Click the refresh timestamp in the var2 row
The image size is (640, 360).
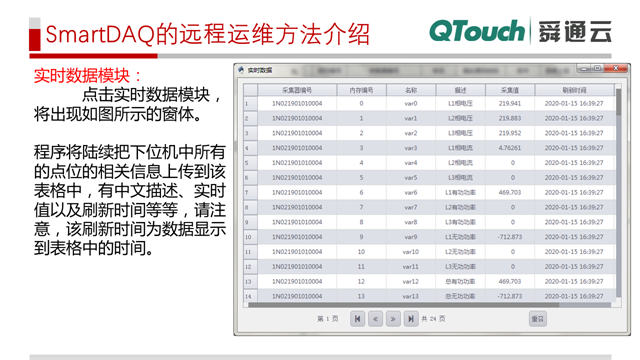pos(574,133)
